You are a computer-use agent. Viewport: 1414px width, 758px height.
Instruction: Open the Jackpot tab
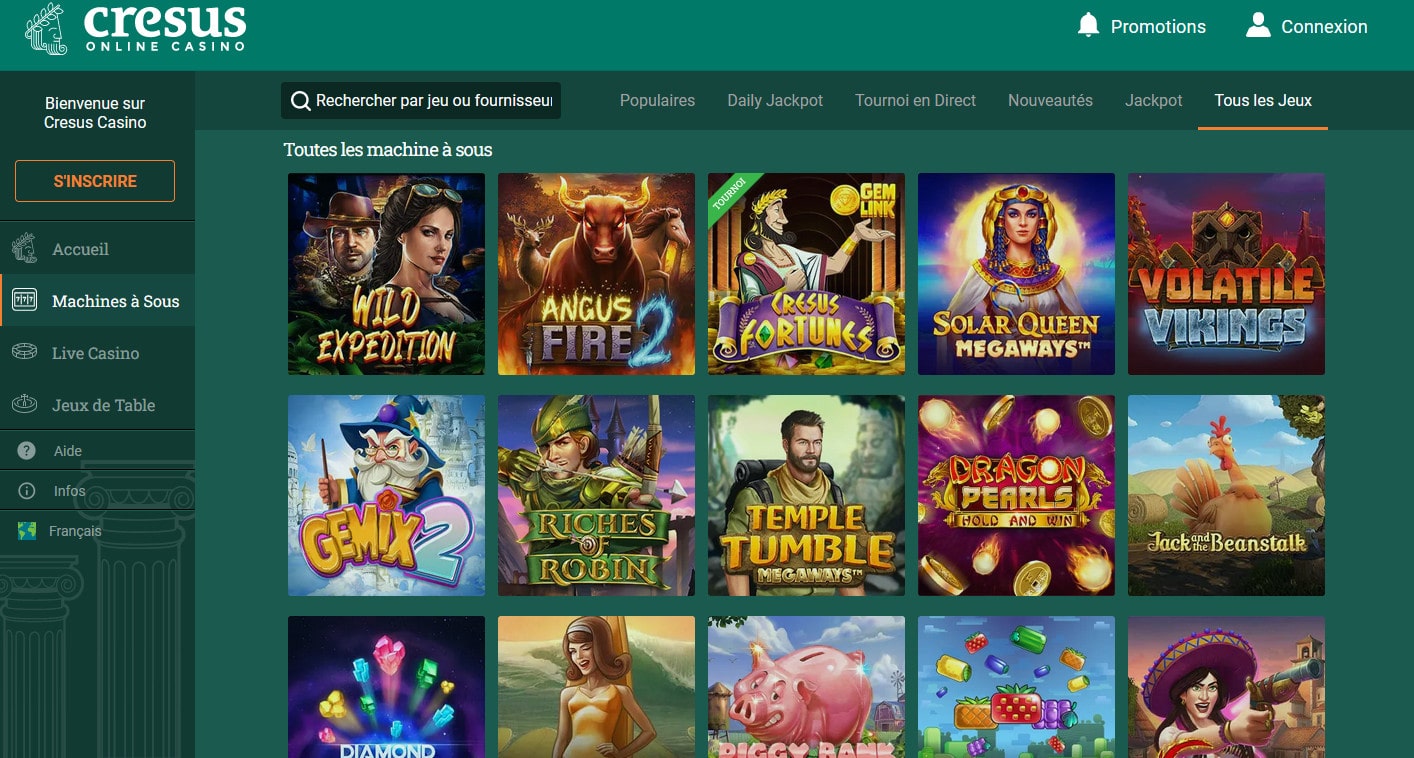point(1153,100)
